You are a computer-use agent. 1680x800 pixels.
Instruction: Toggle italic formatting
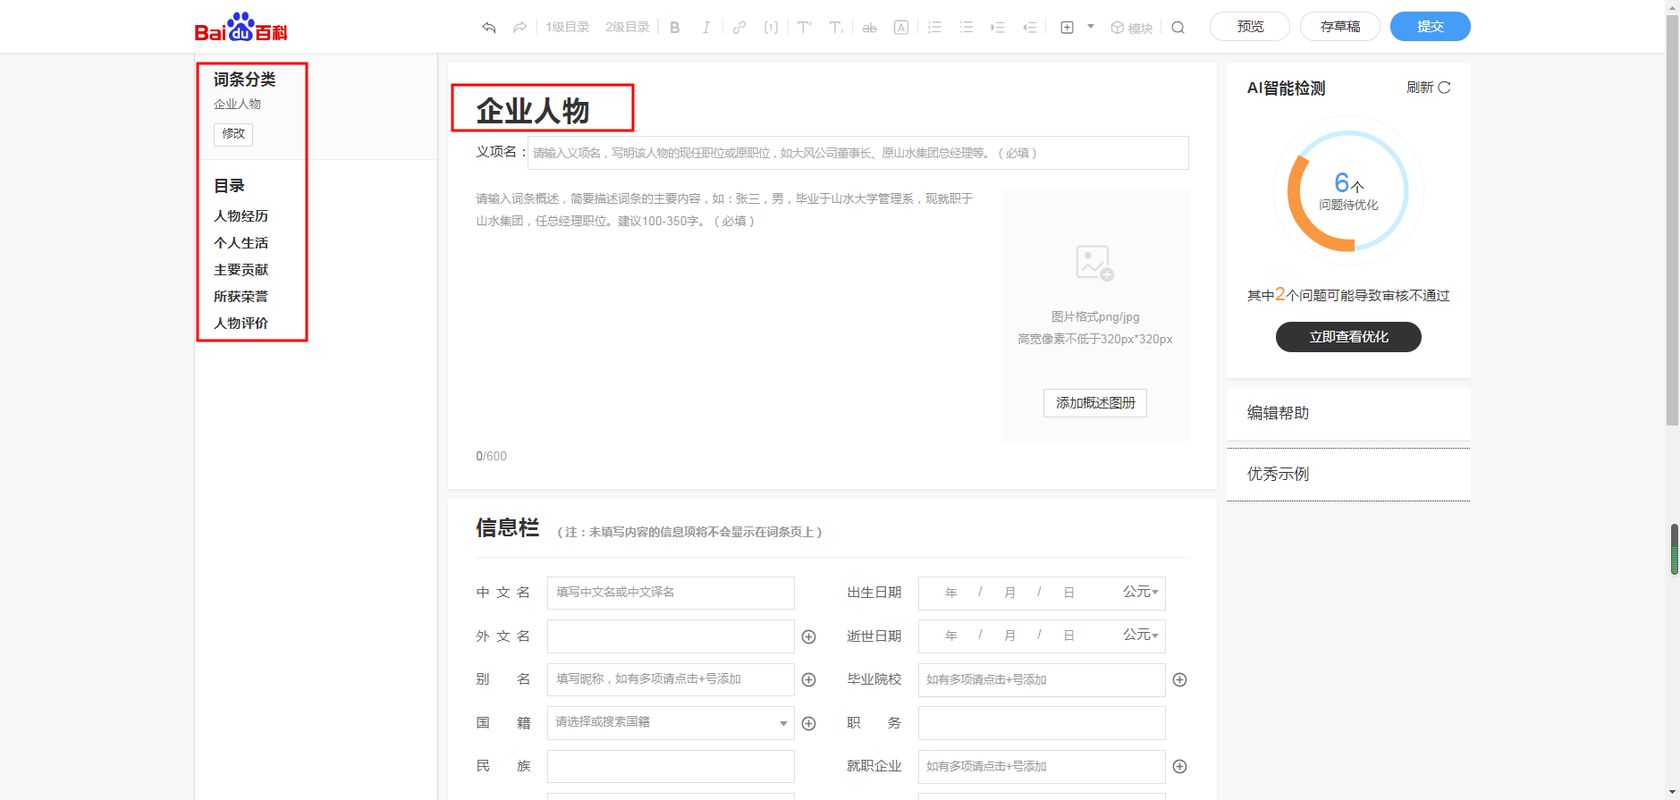pos(706,28)
